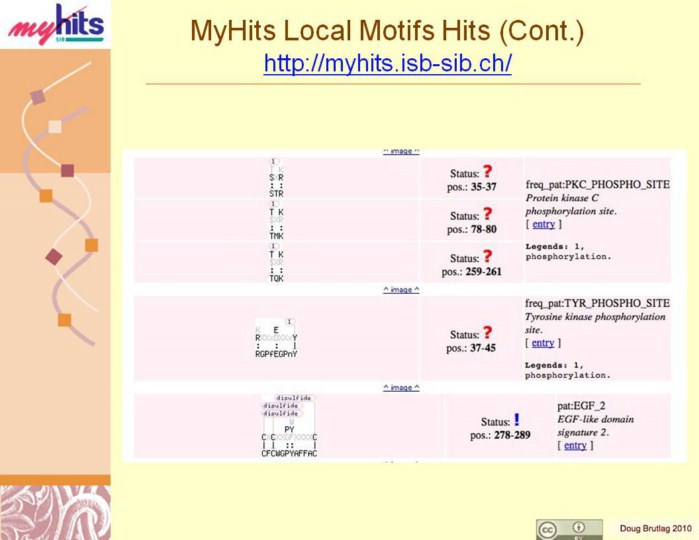Image resolution: width=699 pixels, height=540 pixels.
Task: Click the image link above the PKC_PHOSPHO_SITE rows
Action: click(x=401, y=152)
